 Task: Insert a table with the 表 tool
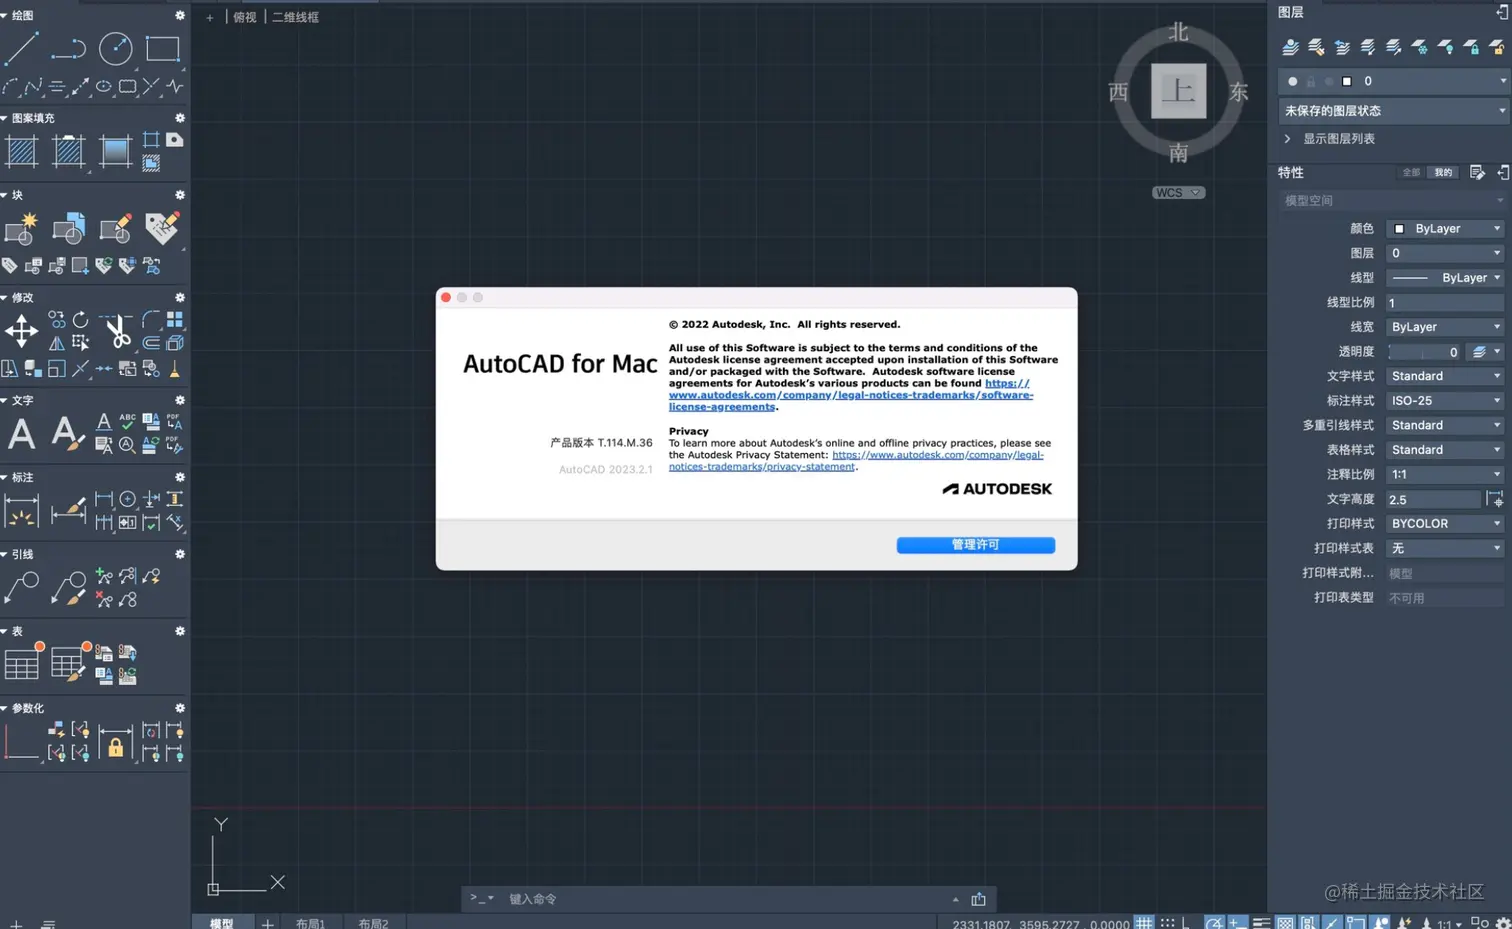click(x=21, y=664)
